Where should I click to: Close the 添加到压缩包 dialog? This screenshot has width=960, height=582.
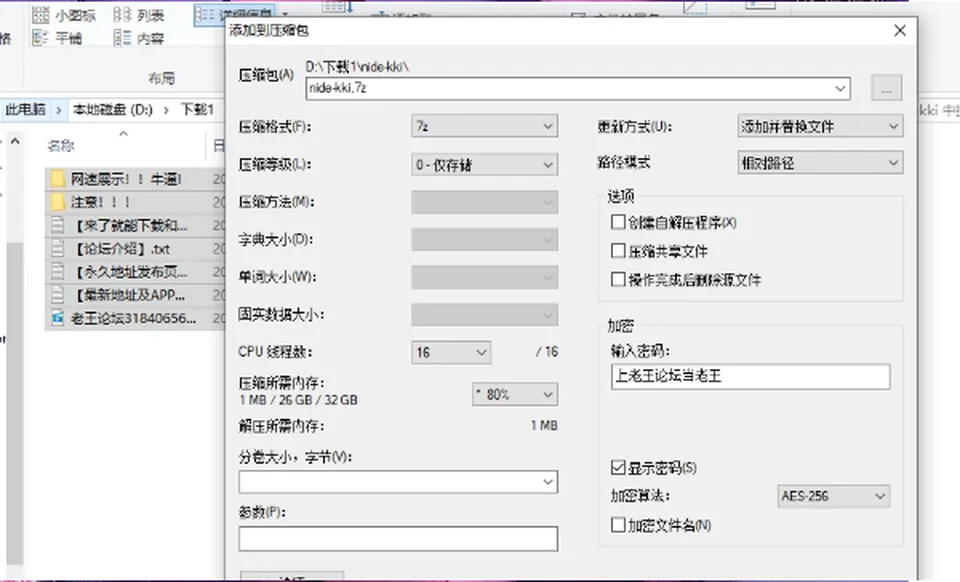pos(899,31)
